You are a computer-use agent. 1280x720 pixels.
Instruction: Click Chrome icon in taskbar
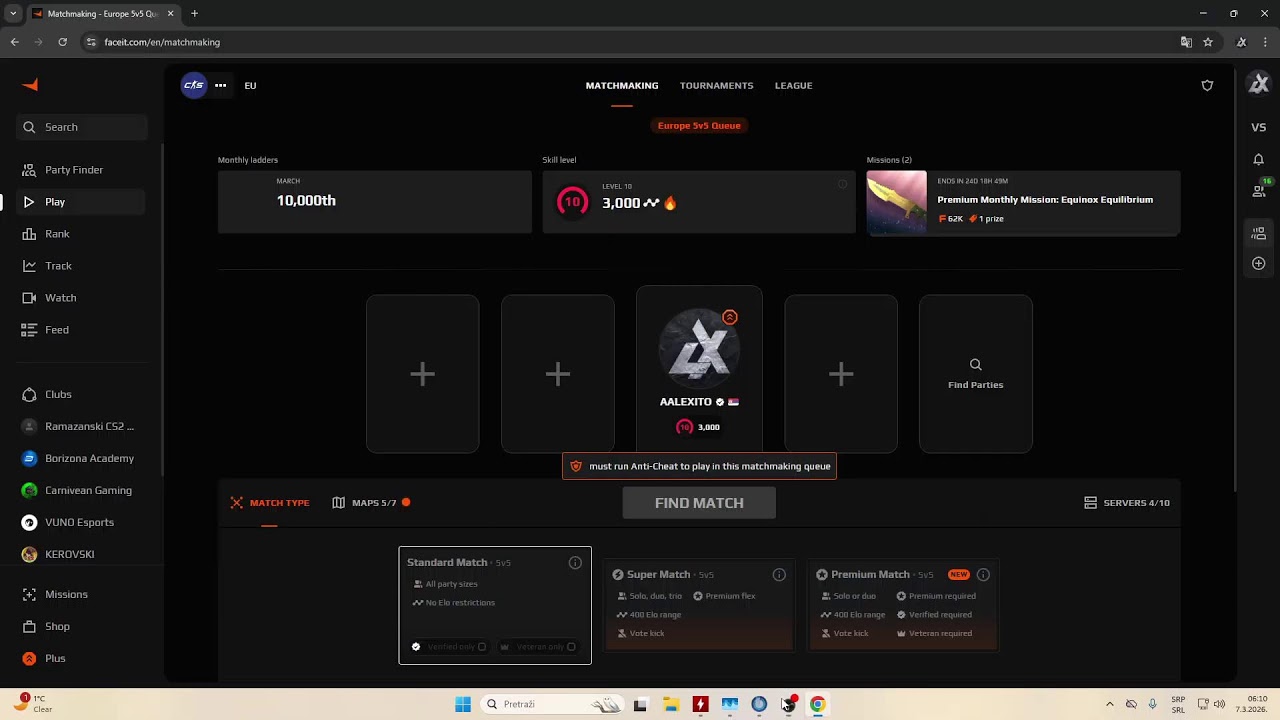click(x=818, y=704)
